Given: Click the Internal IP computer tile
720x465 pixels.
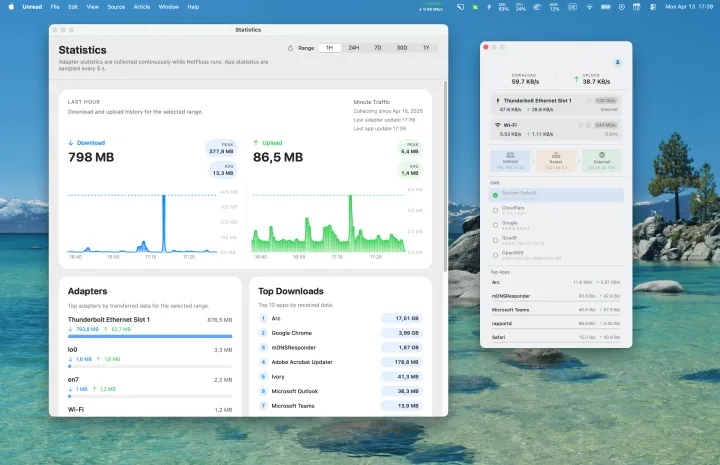Looking at the screenshot, I should (510, 161).
